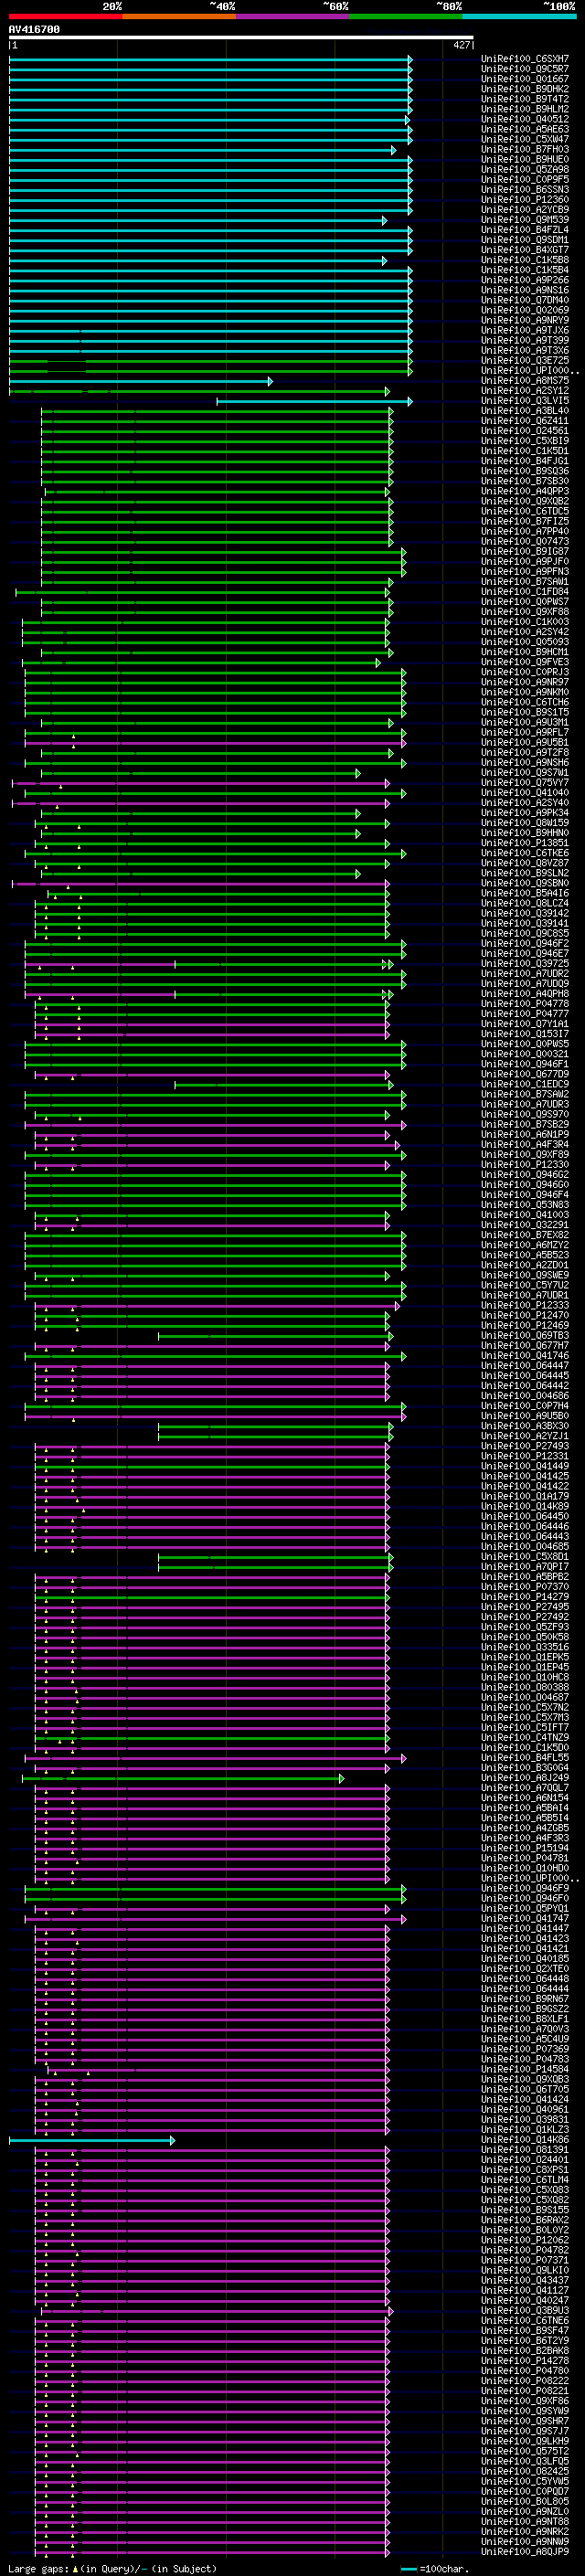
Task: Open hit UniRef100_C6SXH7
Action: 525,59
